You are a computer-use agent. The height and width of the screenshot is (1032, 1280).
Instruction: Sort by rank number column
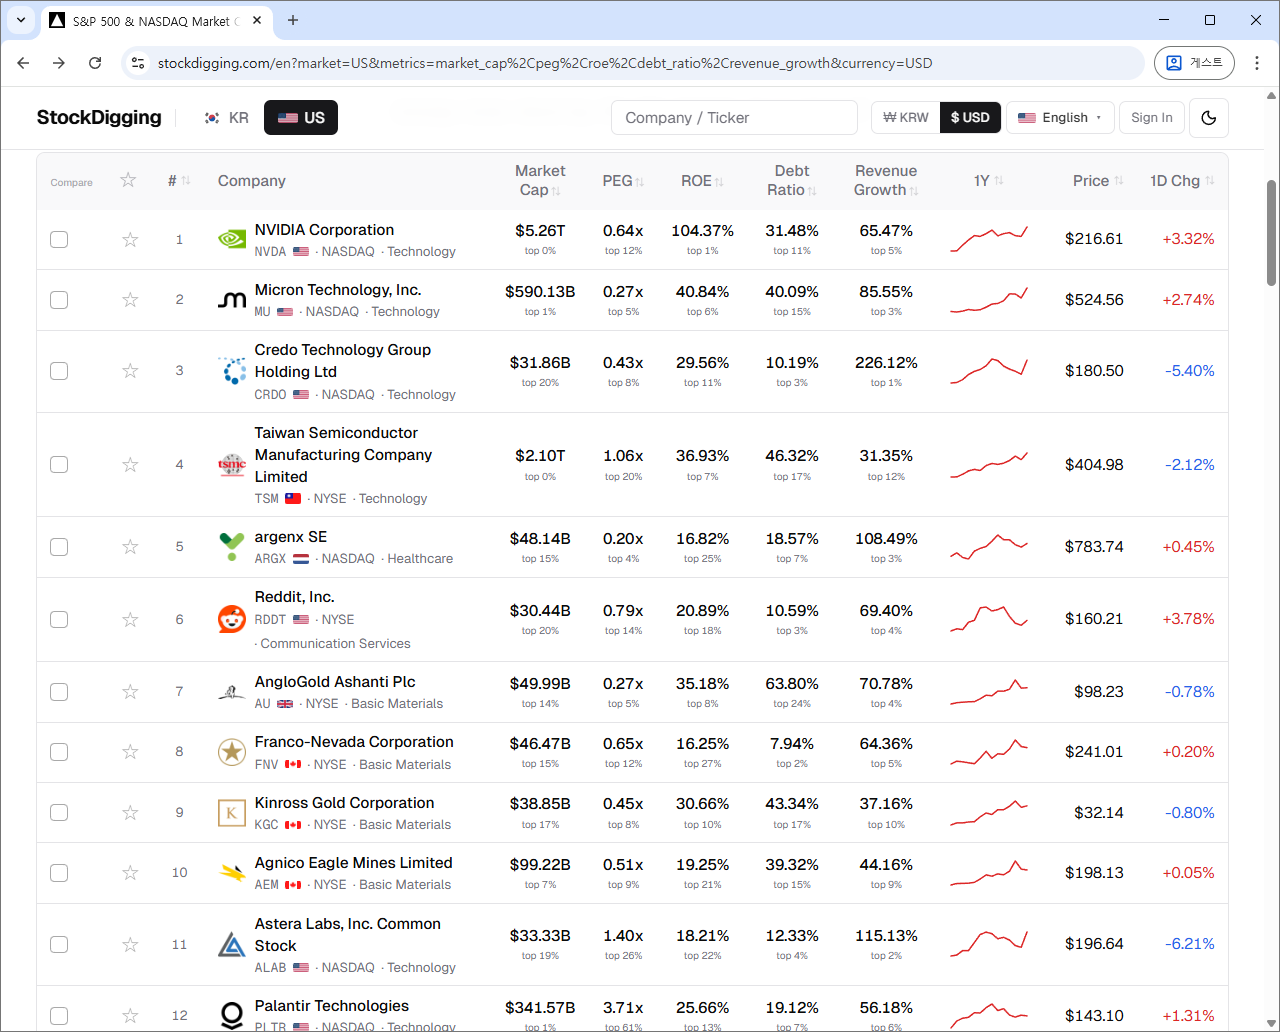(x=179, y=181)
